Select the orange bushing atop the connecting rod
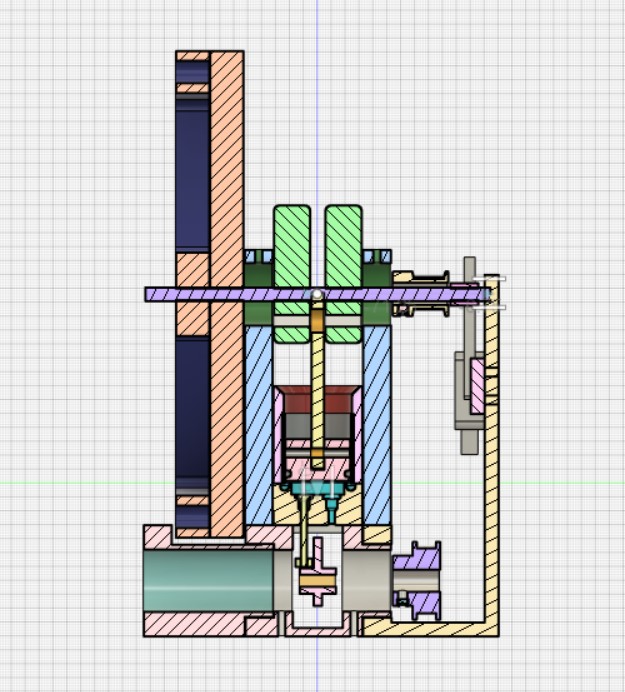Viewport: 625px width, 692px height. point(317,320)
